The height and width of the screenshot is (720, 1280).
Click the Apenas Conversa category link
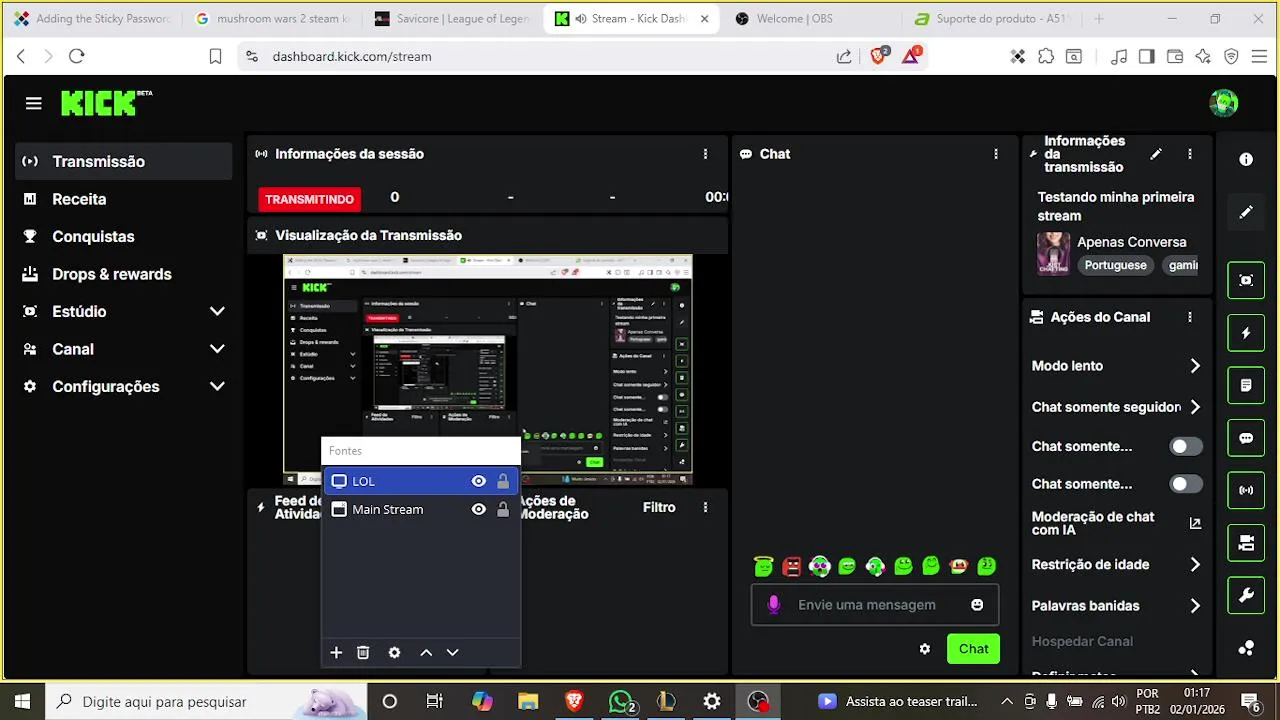[x=1131, y=242]
